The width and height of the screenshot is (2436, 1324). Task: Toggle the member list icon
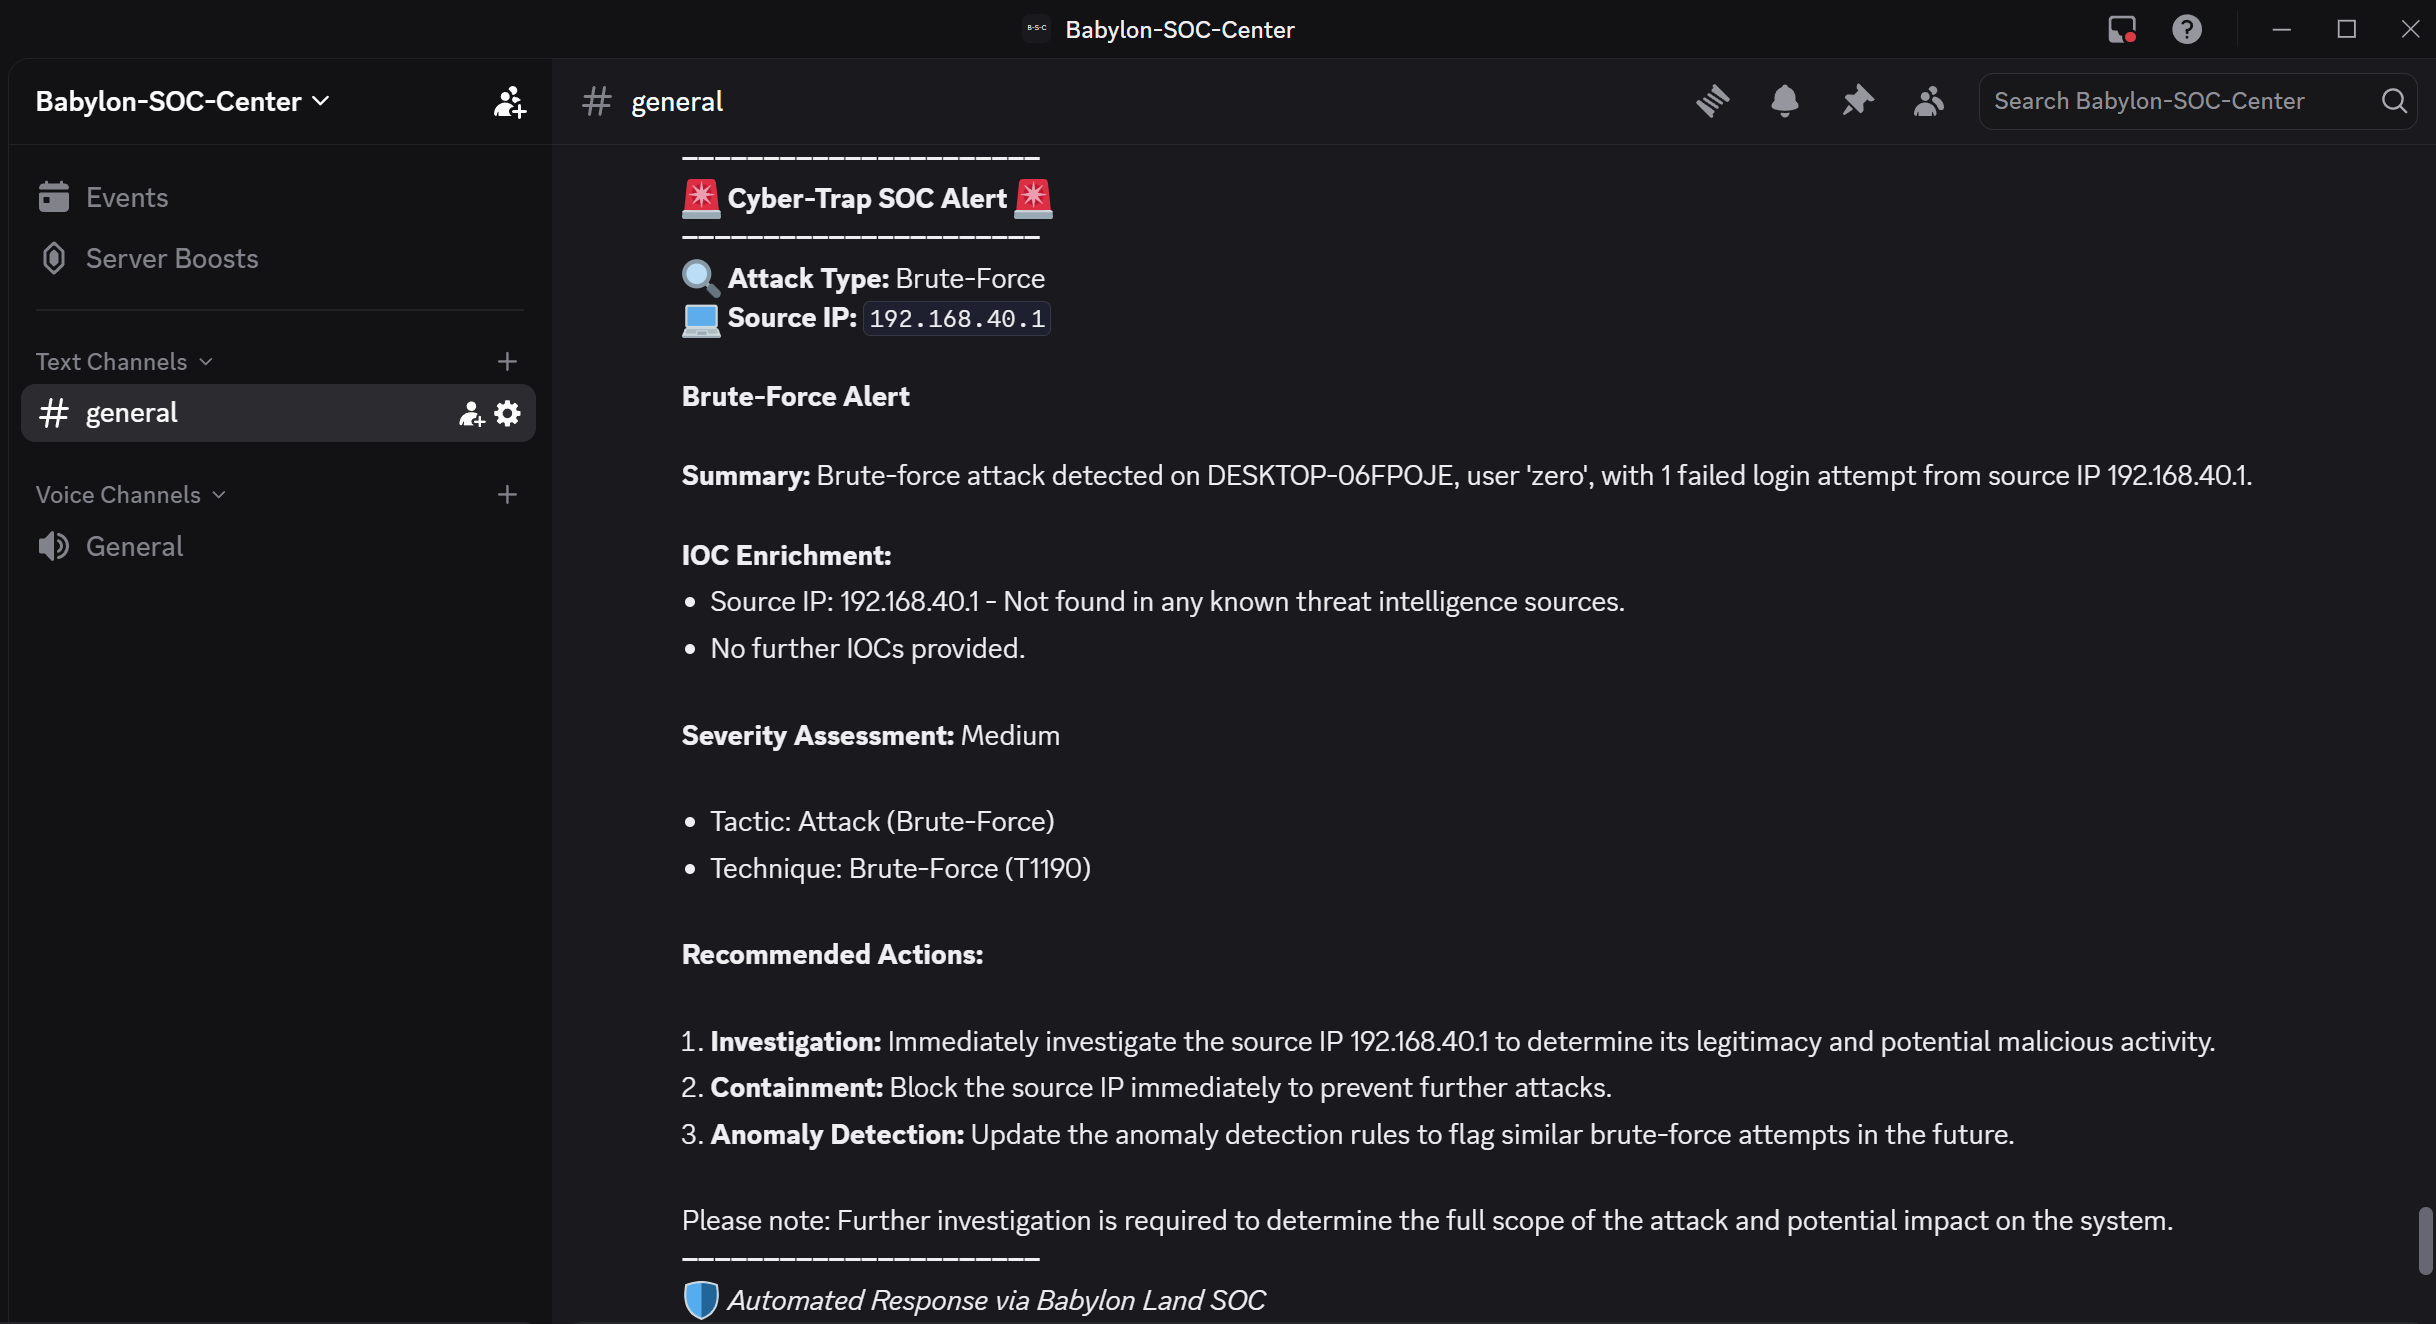pos(1928,101)
